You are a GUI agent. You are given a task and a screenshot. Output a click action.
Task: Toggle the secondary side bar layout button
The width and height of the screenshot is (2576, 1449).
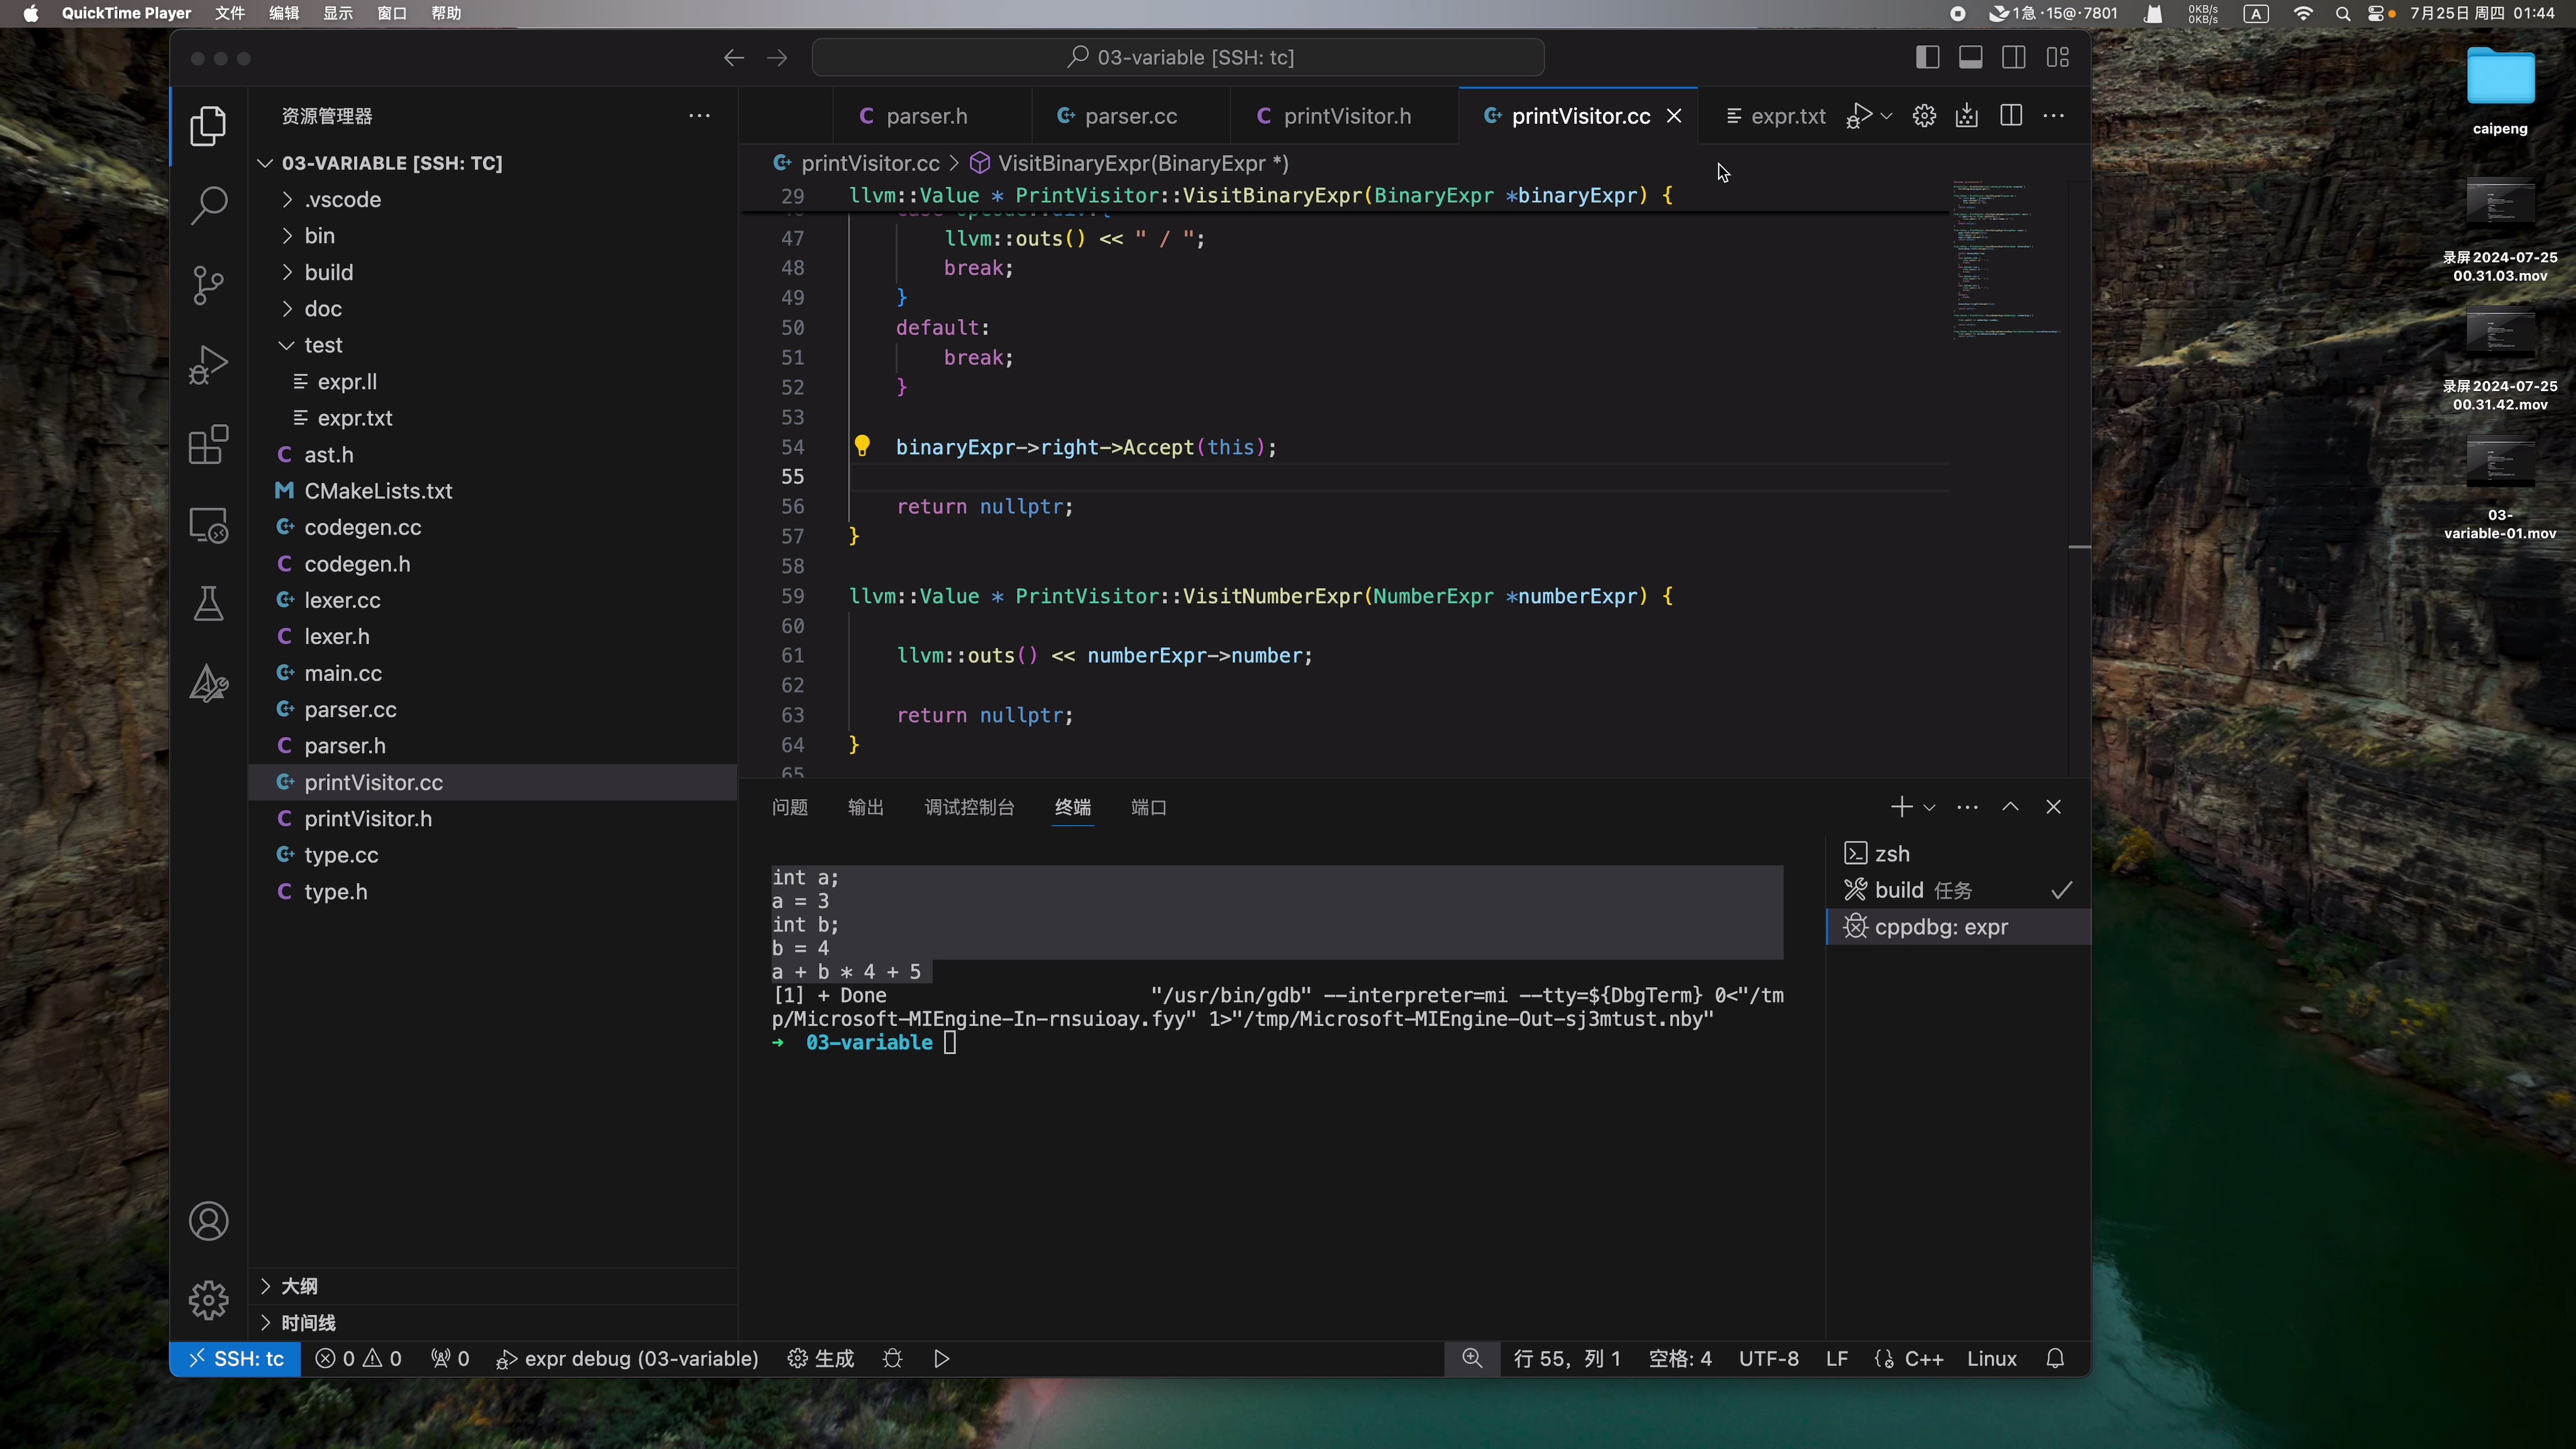point(2014,58)
